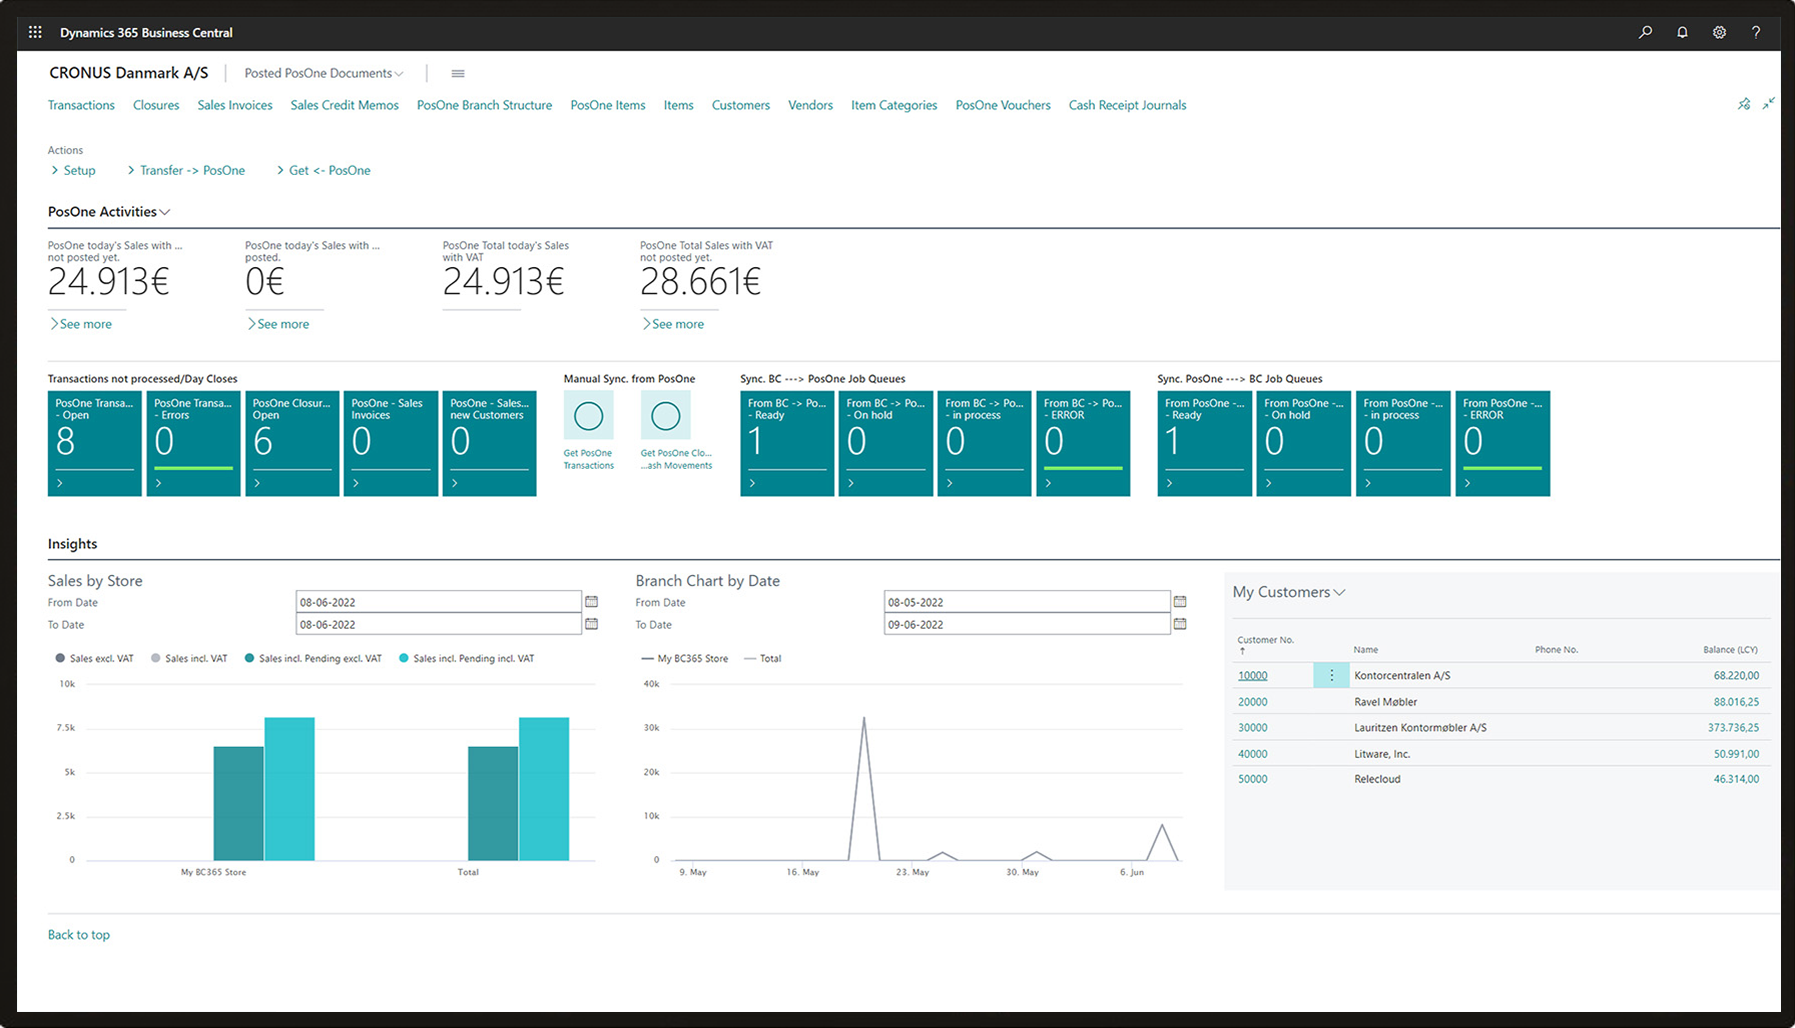Click the search magnifier icon
This screenshot has width=1795, height=1028.
pyautogui.click(x=1645, y=32)
